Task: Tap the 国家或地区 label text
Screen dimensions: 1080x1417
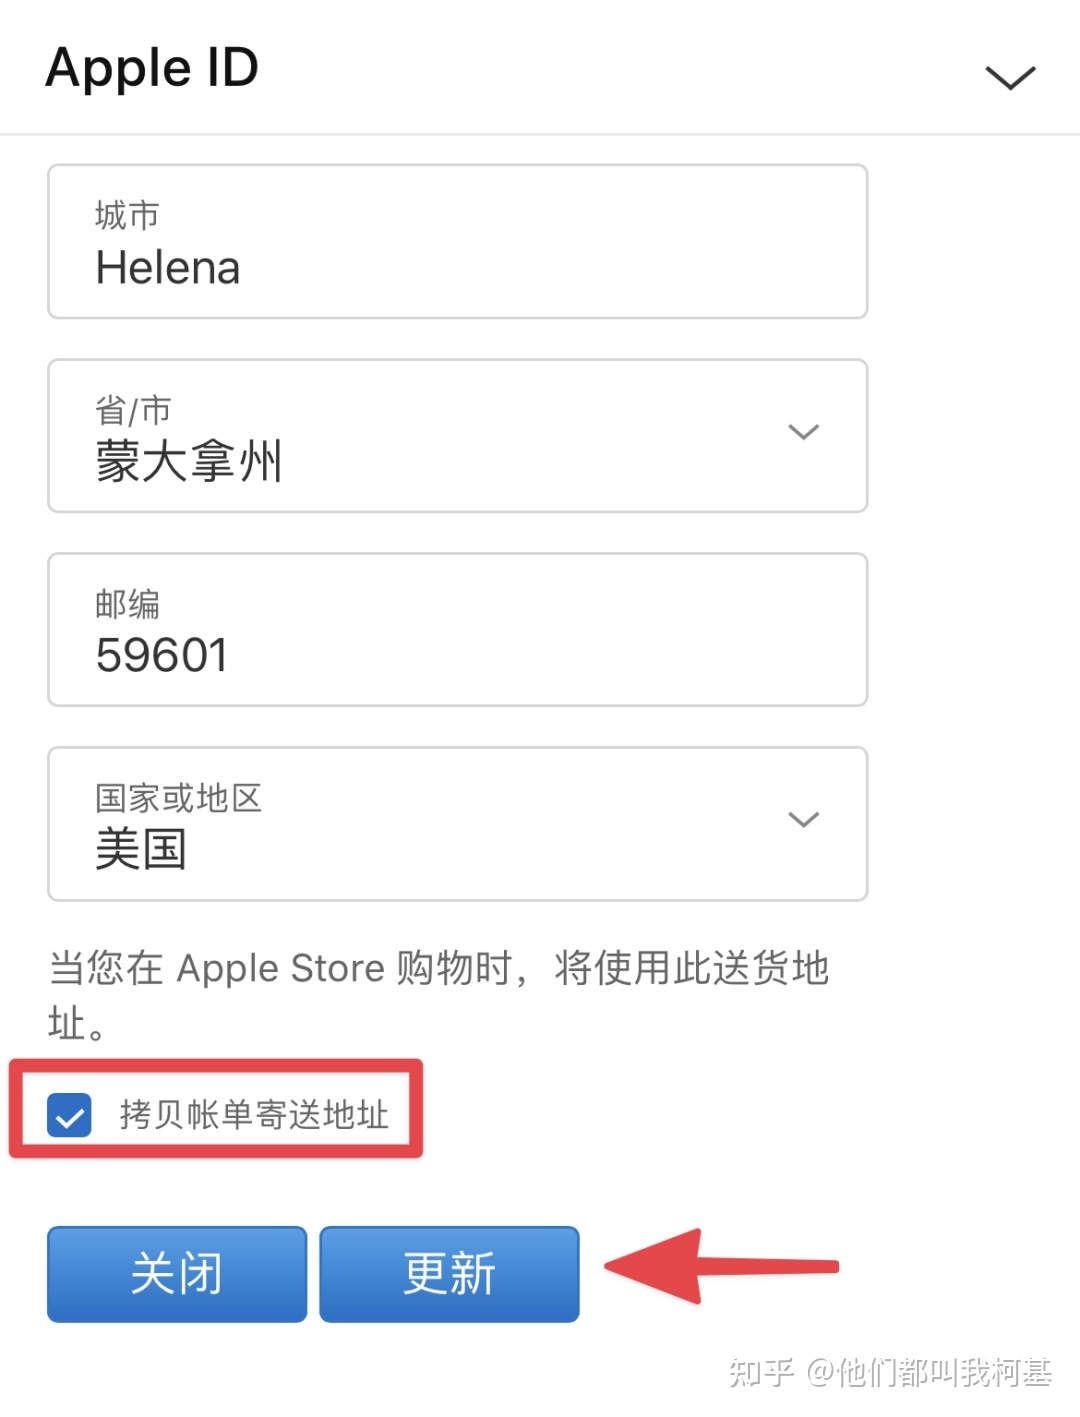Action: (x=178, y=798)
